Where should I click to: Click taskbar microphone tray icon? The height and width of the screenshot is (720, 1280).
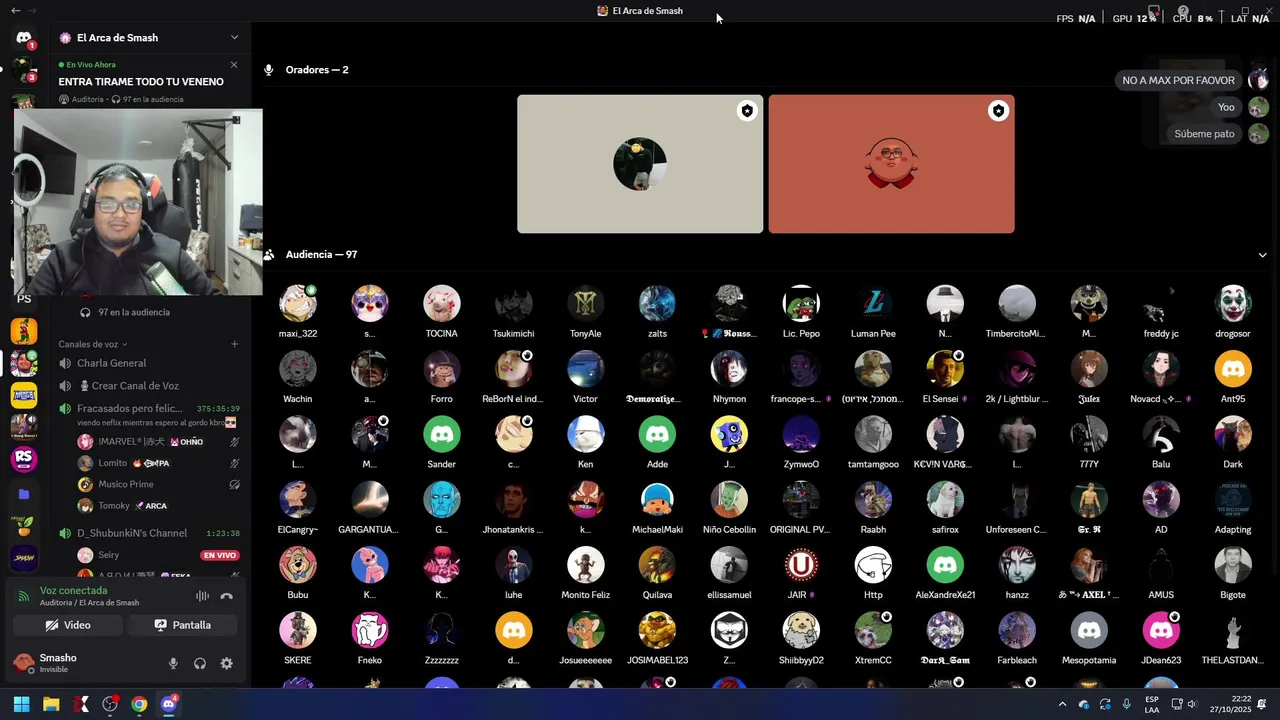(x=1127, y=704)
